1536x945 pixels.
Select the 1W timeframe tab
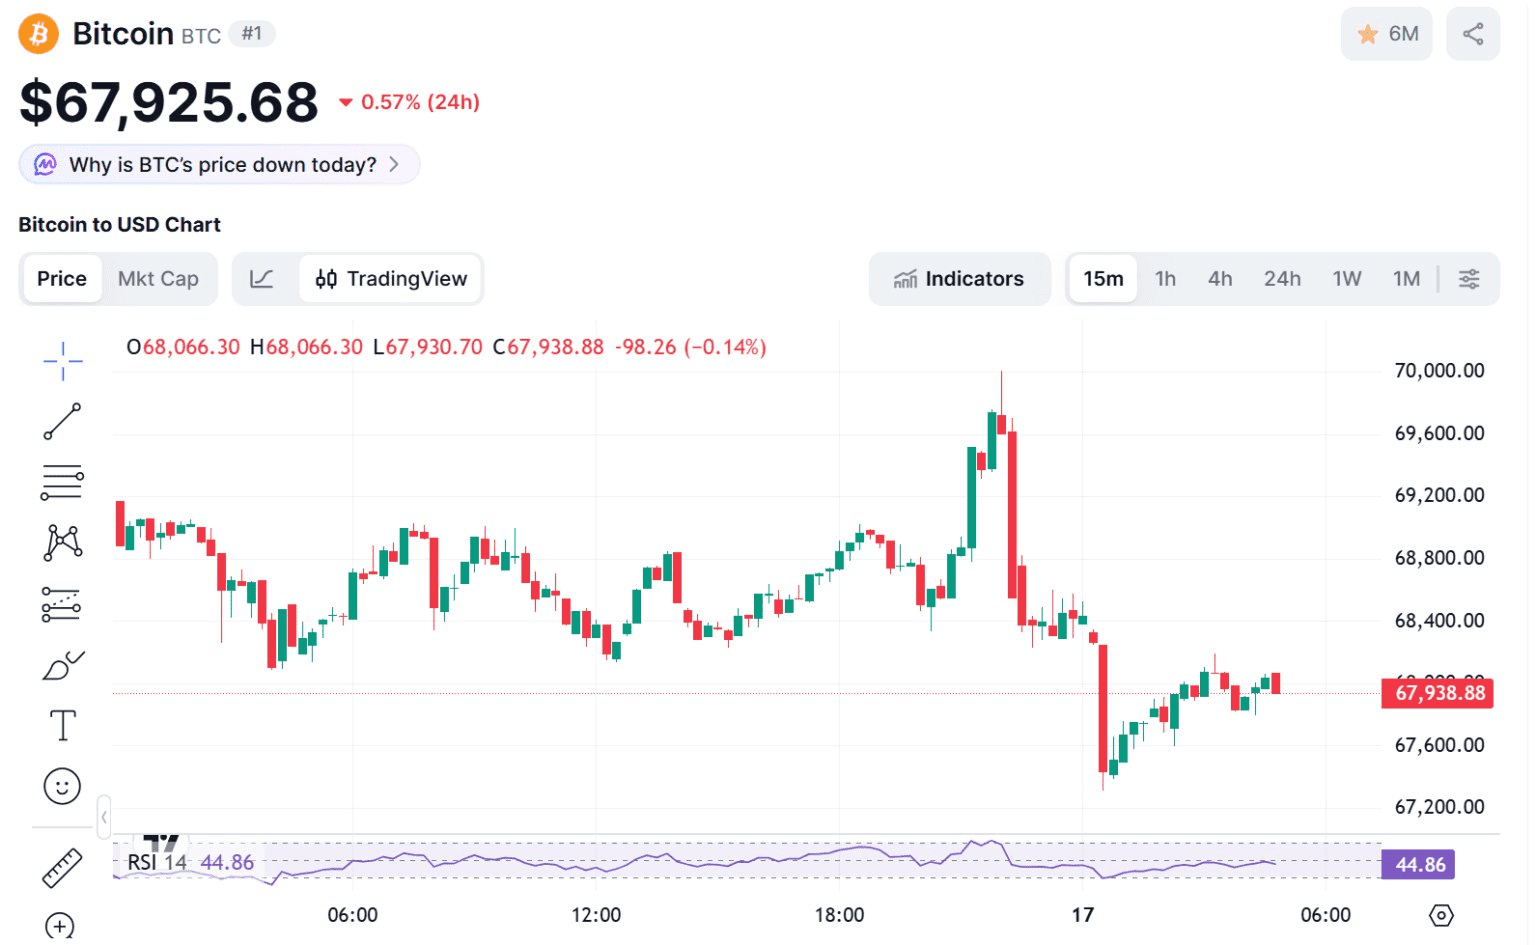click(1347, 279)
